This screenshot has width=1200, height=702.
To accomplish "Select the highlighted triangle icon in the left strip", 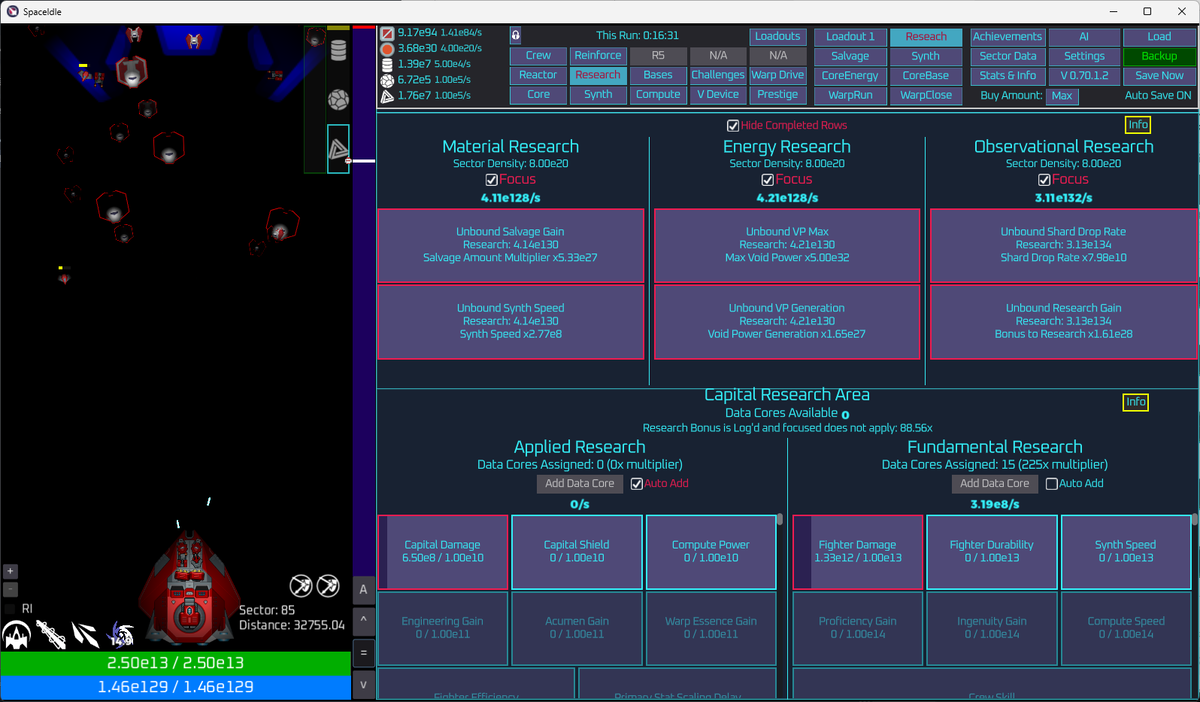I will (x=338, y=149).
